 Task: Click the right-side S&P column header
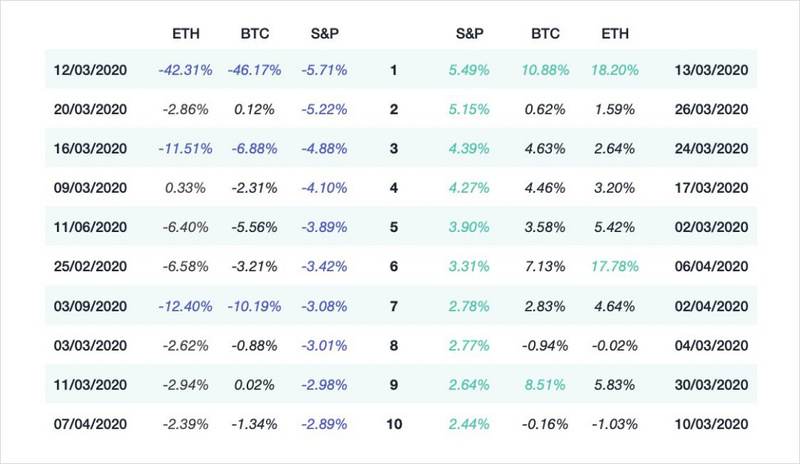(x=473, y=34)
